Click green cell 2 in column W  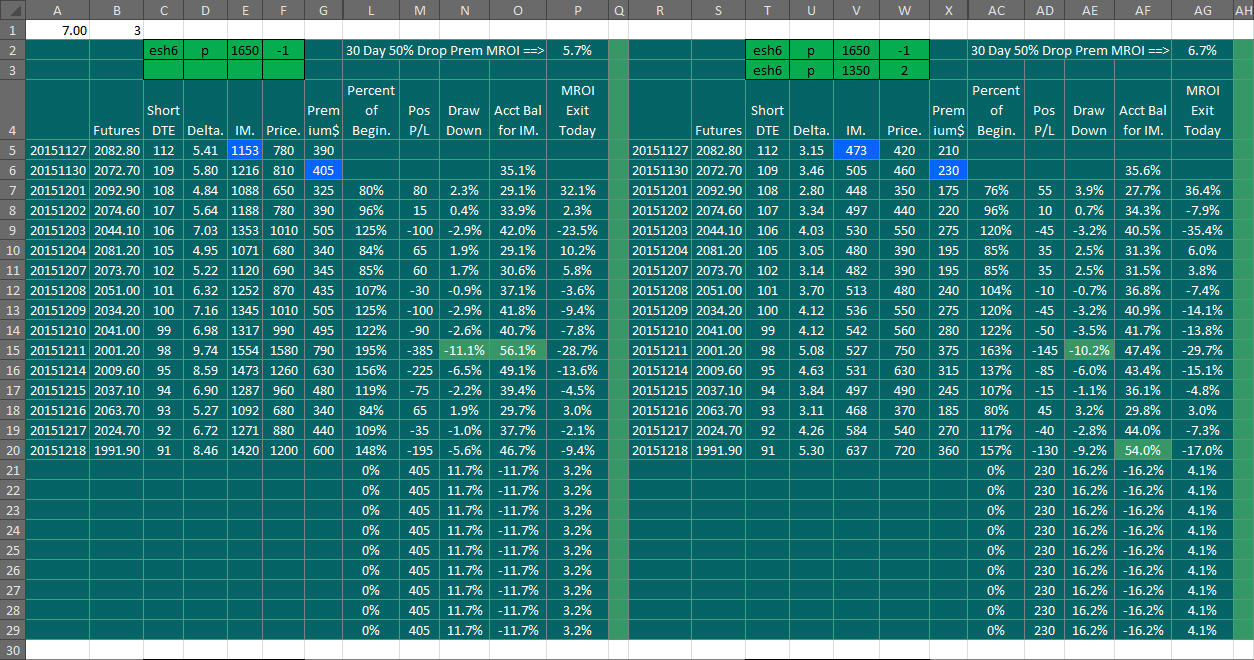[904, 70]
